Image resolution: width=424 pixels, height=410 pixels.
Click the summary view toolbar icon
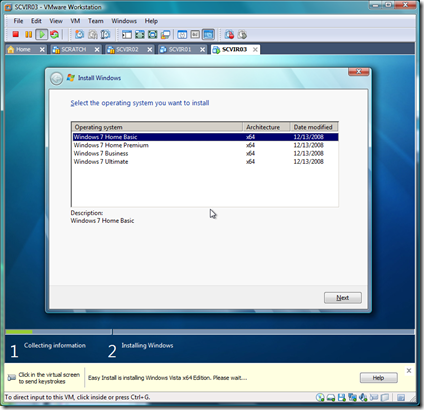(x=182, y=34)
